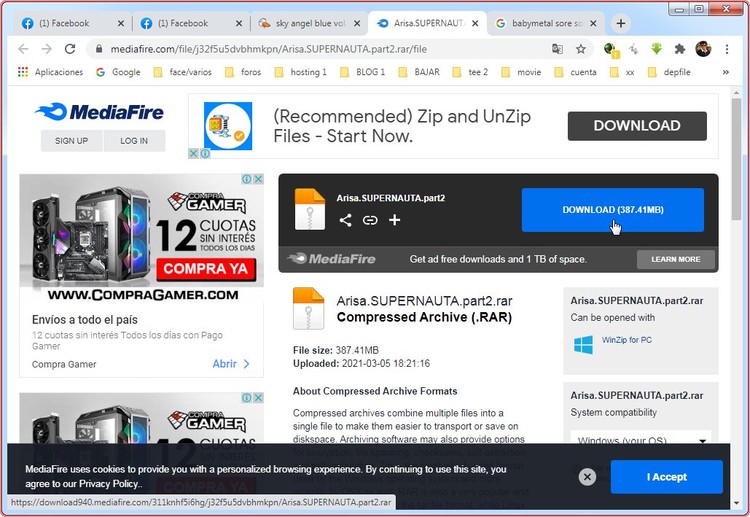This screenshot has width=750, height=517.
Task: Bookmark this page with the star icon
Action: click(x=581, y=49)
